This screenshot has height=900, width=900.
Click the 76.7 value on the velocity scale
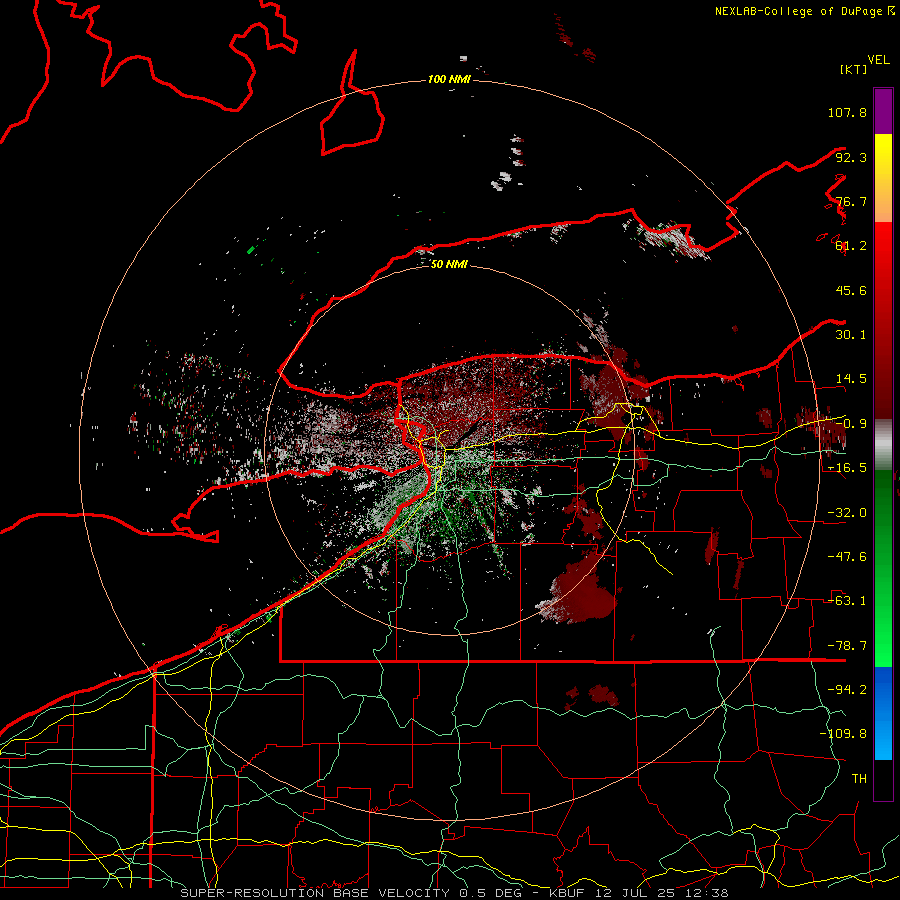pyautogui.click(x=851, y=201)
